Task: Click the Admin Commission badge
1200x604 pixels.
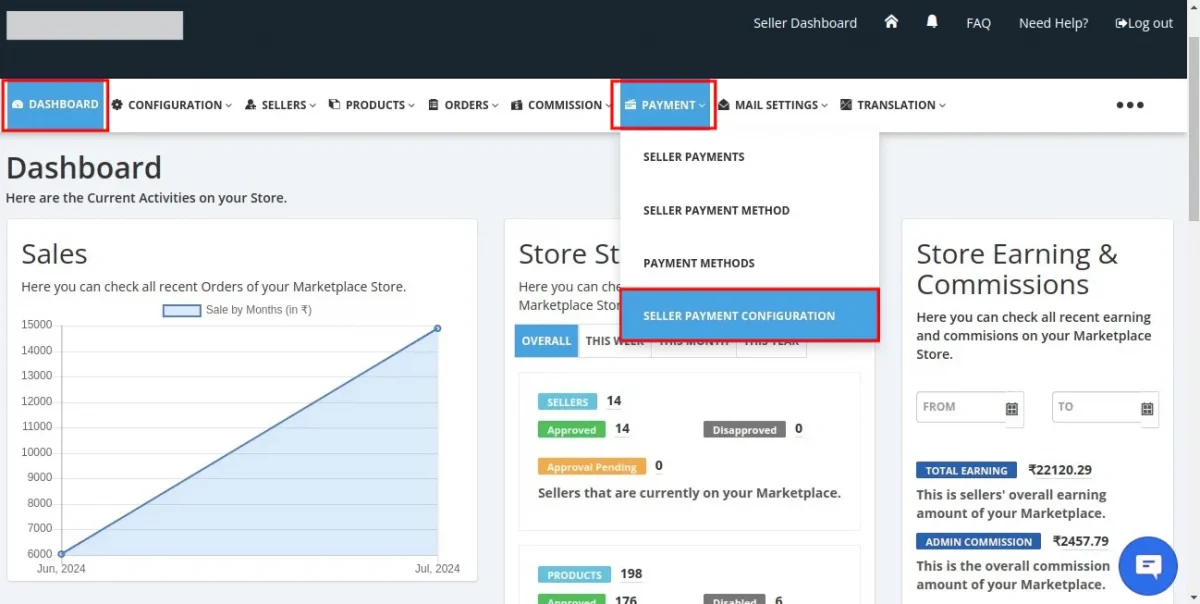Action: pos(978,542)
